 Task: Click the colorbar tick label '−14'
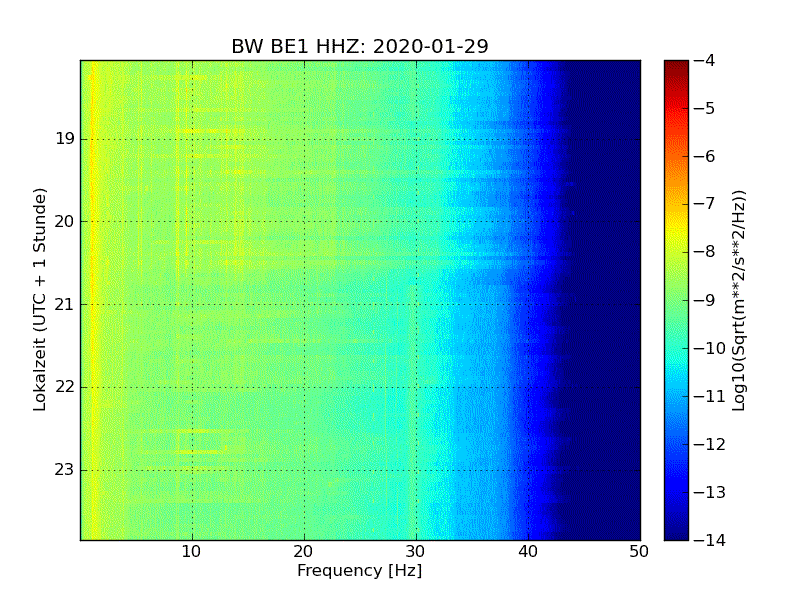(710, 540)
